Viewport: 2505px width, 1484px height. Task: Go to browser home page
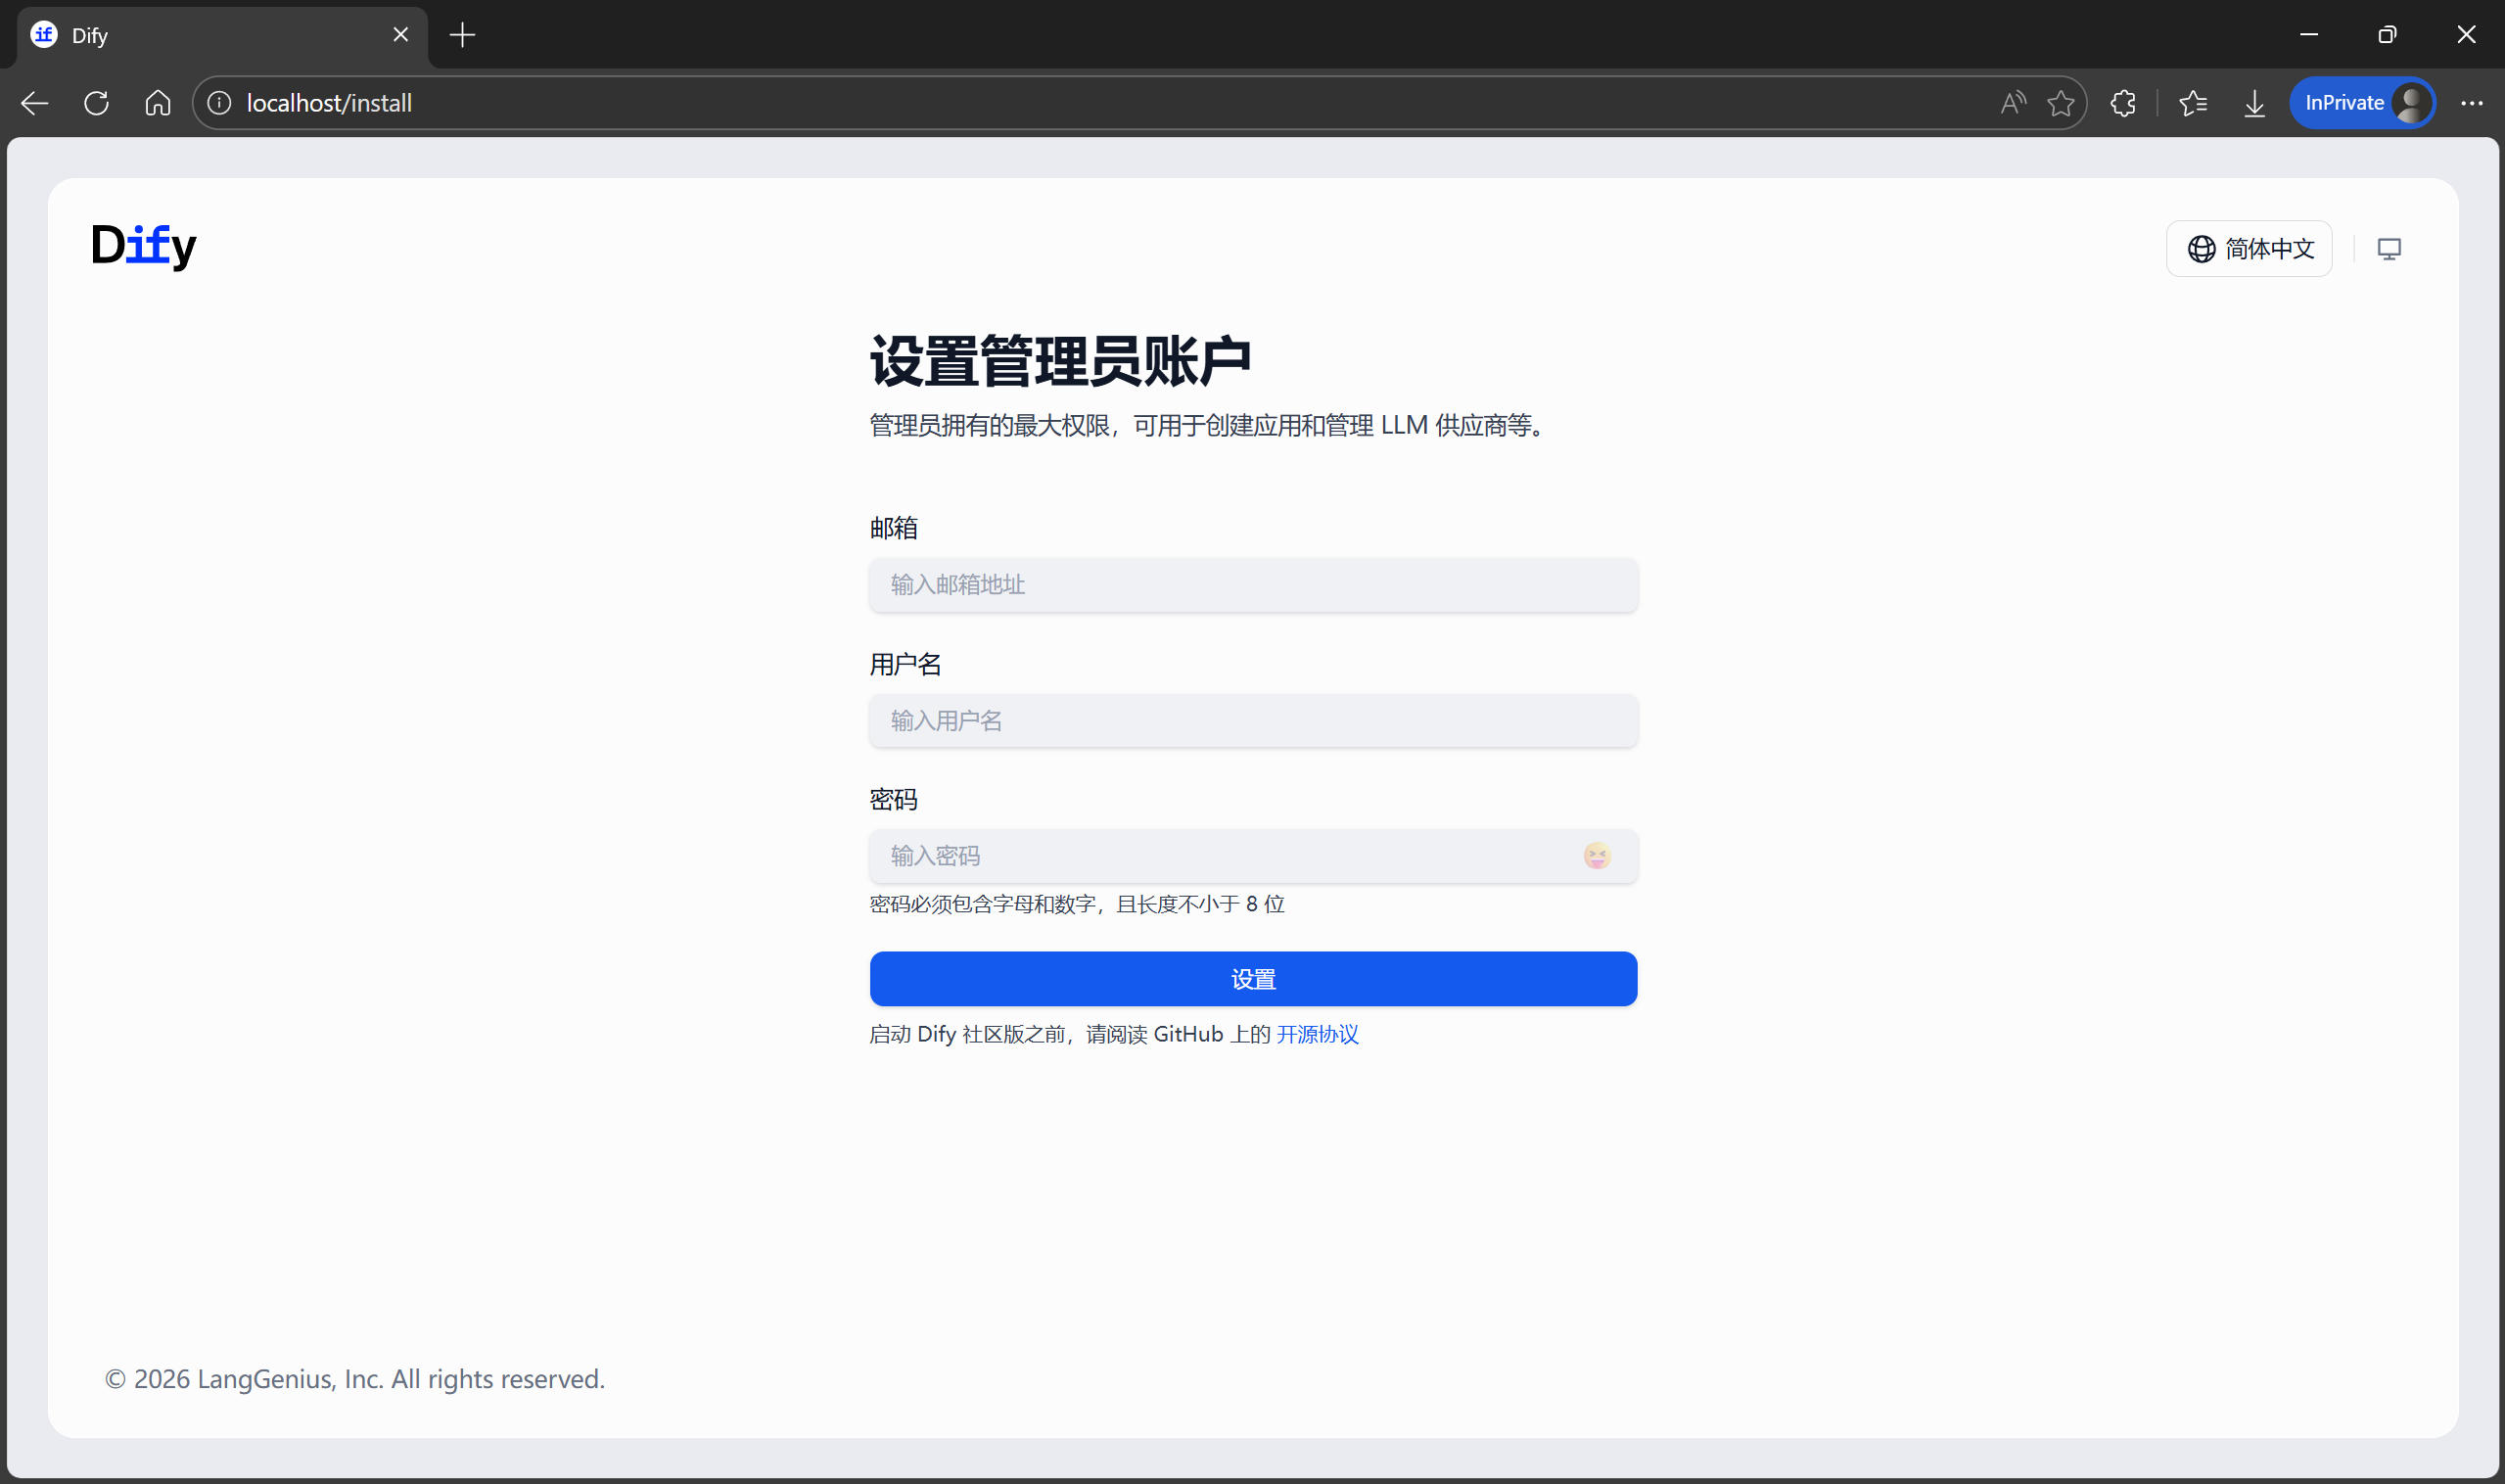[x=158, y=103]
